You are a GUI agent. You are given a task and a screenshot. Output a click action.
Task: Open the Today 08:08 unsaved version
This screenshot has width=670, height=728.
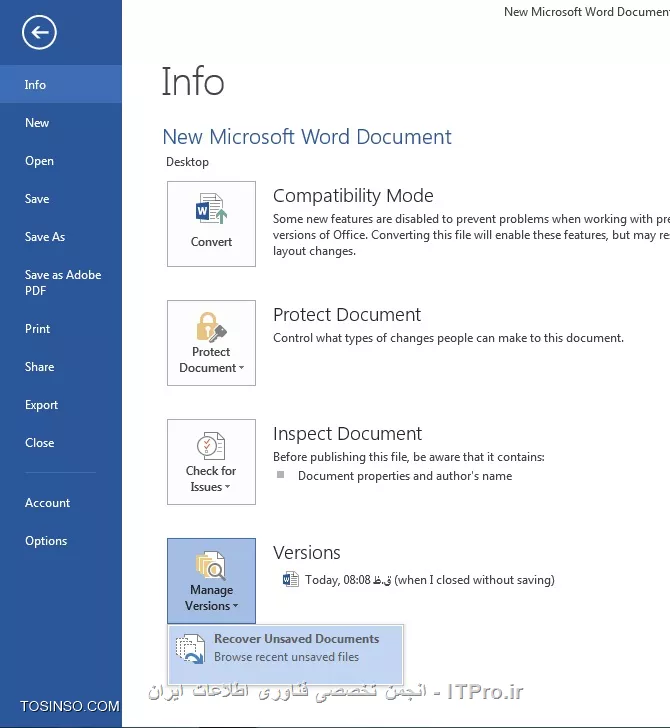pyautogui.click(x=418, y=580)
